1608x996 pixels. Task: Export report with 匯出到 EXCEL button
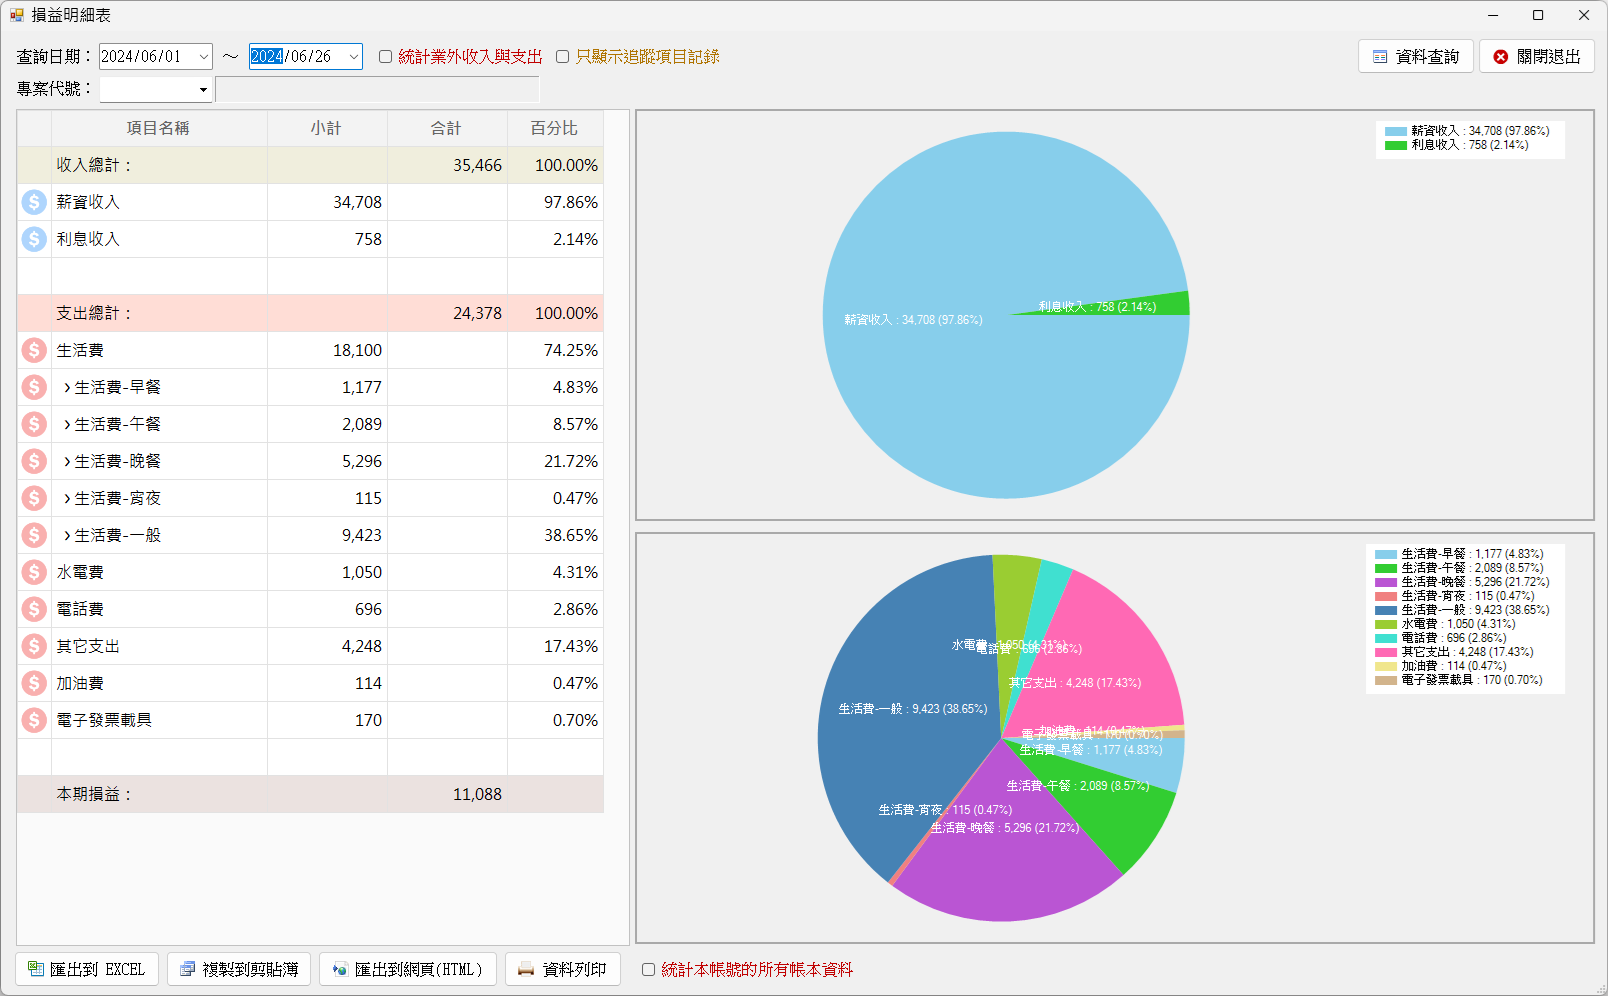pyautogui.click(x=87, y=969)
